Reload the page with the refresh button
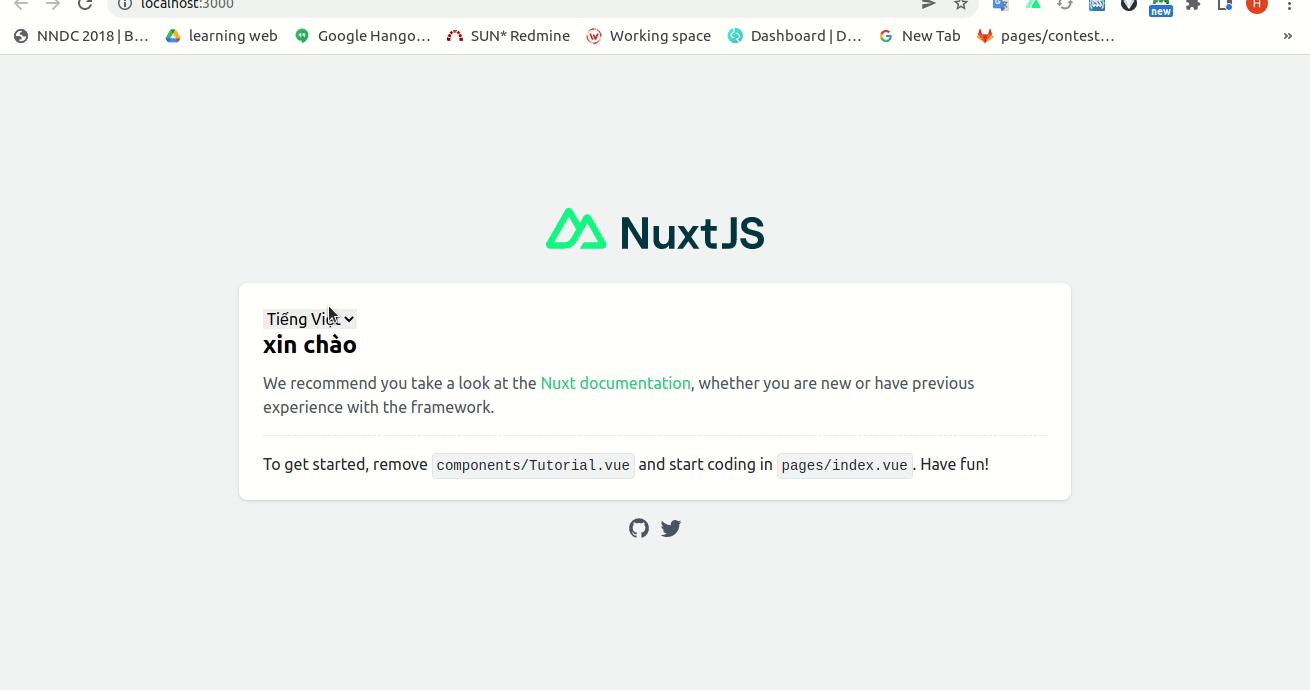This screenshot has width=1310, height=690. tap(85, 5)
